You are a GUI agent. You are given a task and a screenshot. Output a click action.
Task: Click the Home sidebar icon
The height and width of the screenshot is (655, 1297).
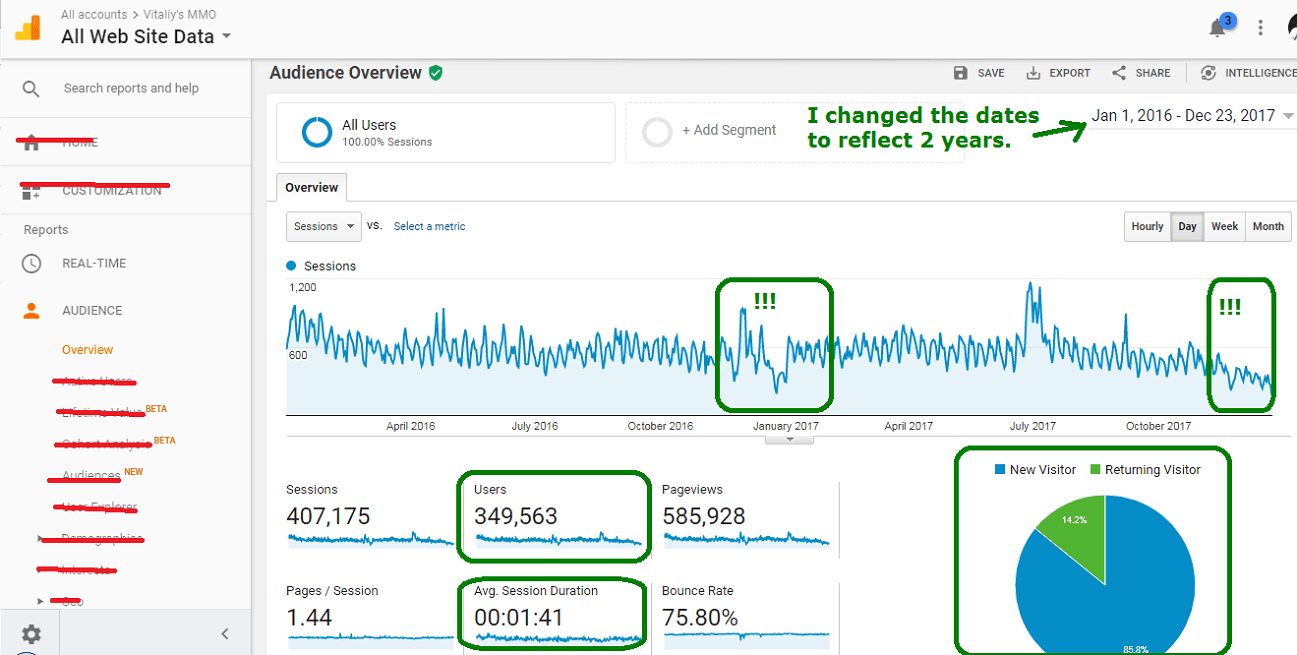pos(31,142)
